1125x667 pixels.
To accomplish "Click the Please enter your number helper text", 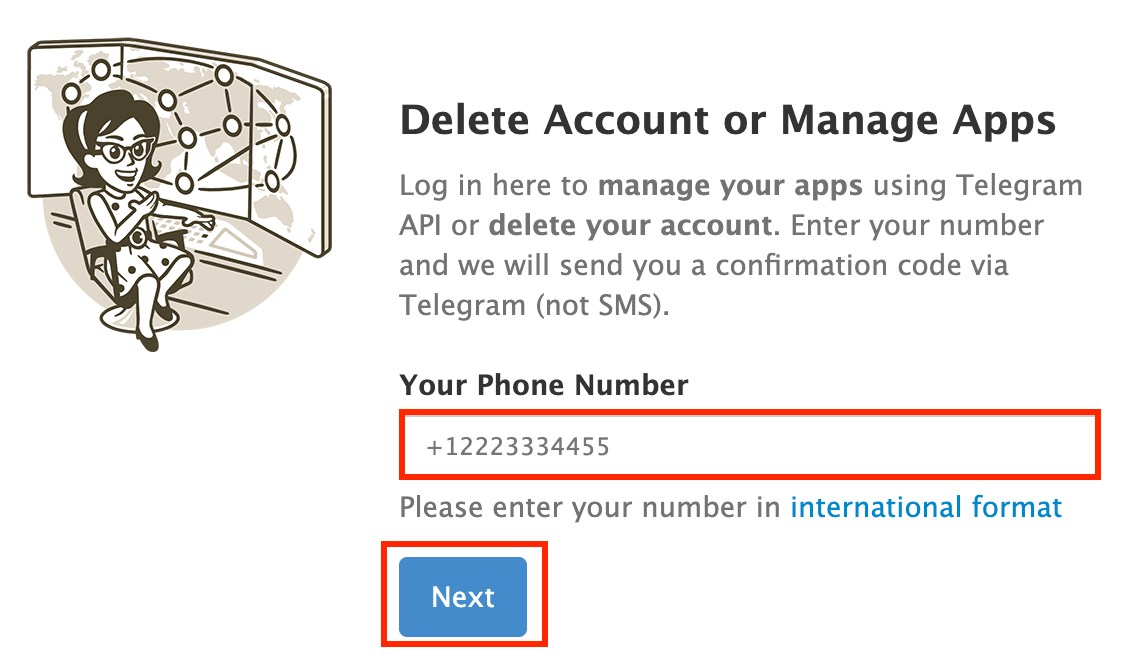I will point(590,507).
